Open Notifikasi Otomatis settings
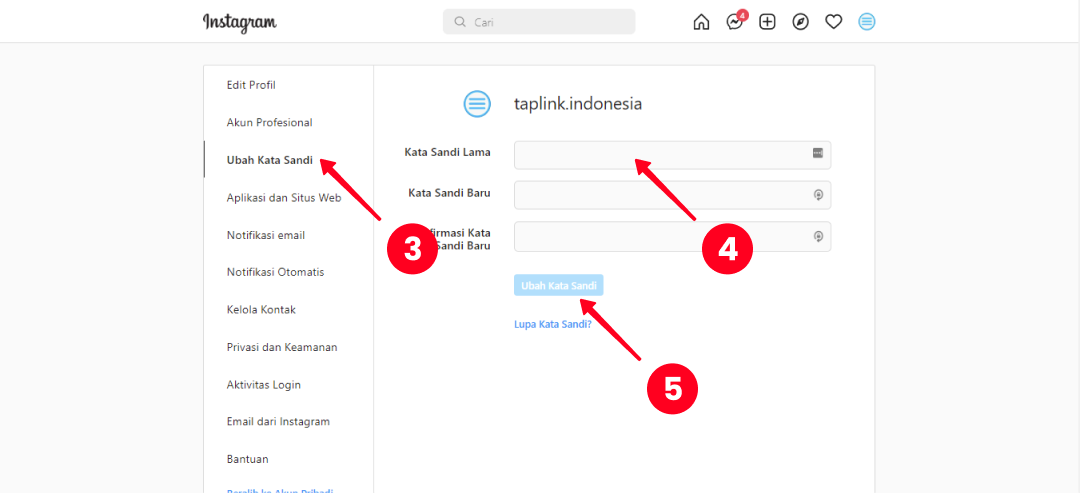This screenshot has height=493, width=1080. [x=276, y=272]
